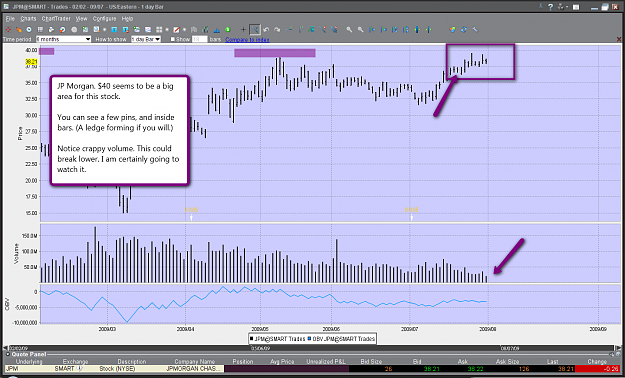Open the File menu
Screen dimensions: 625x378
coord(10,19)
